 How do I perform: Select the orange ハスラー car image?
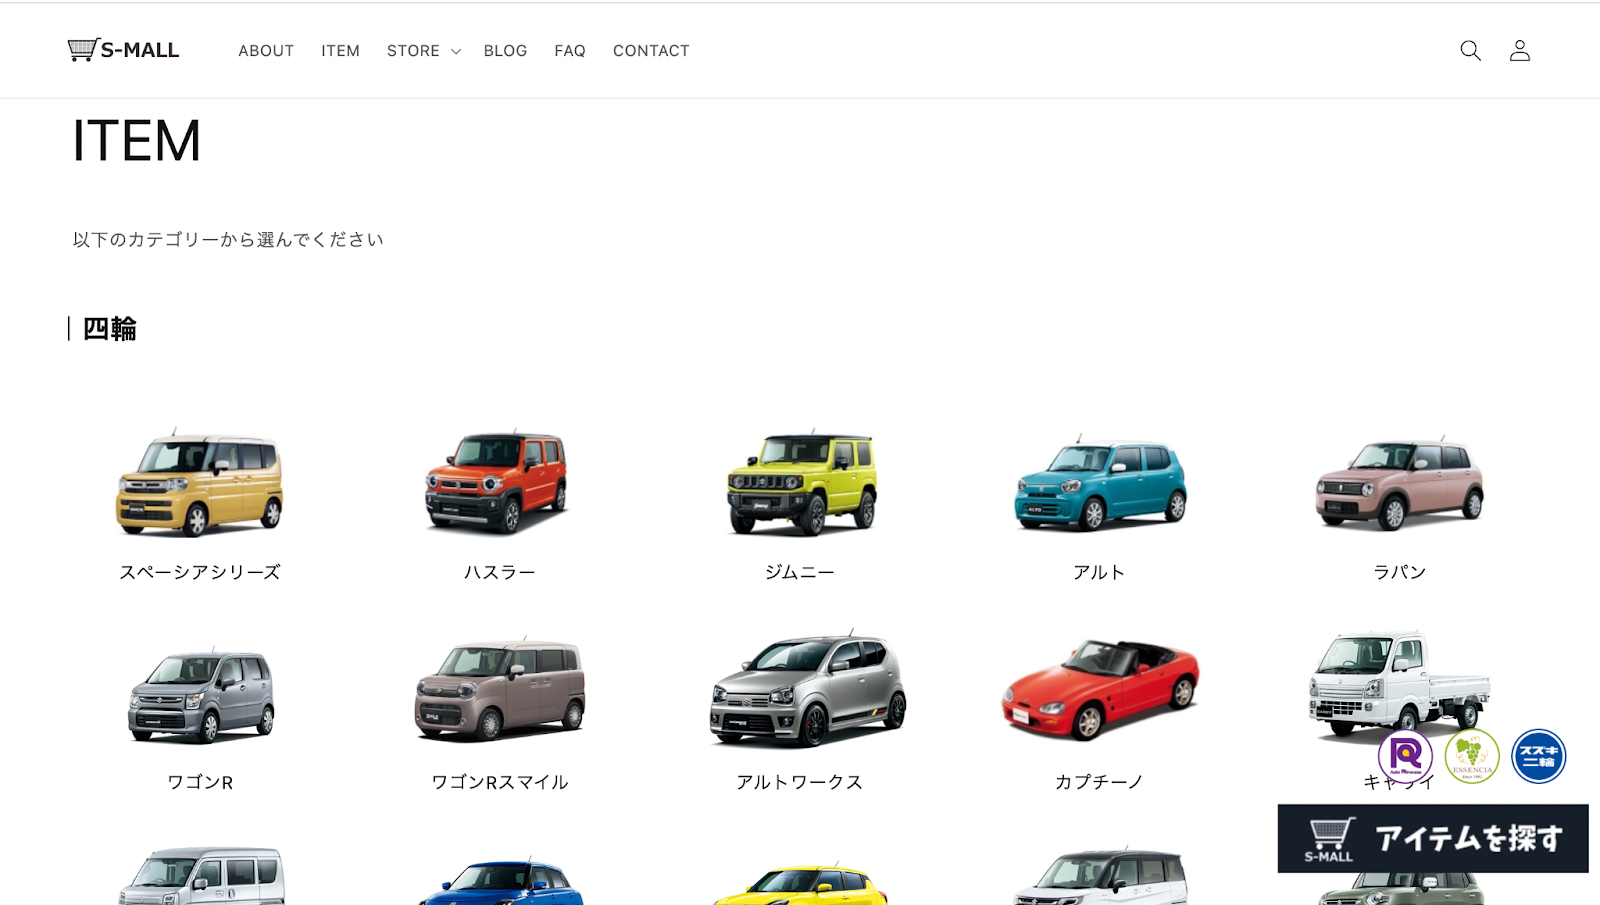(498, 483)
